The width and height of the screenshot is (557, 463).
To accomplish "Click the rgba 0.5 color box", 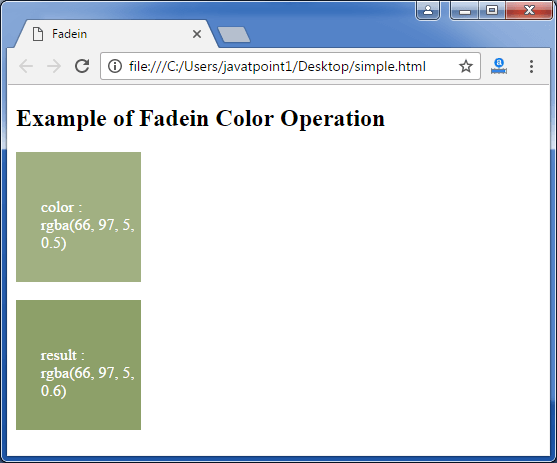I will (x=79, y=217).
